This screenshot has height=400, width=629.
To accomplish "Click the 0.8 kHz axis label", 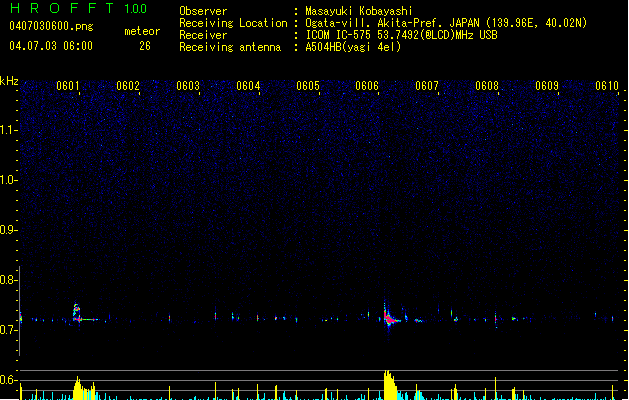I will click(9, 280).
